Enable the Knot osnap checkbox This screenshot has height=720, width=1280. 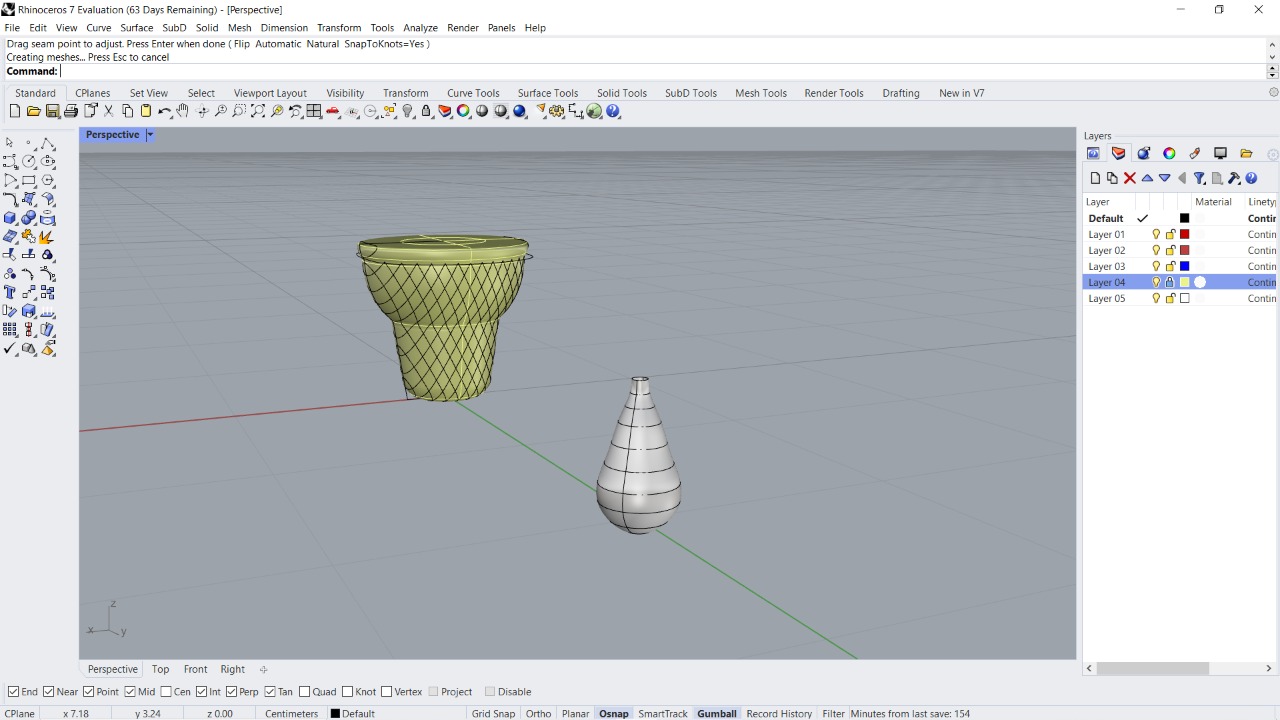(x=348, y=692)
